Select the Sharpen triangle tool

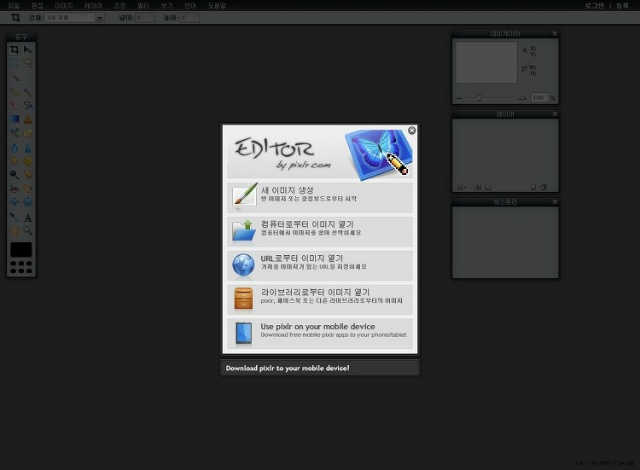point(28,148)
